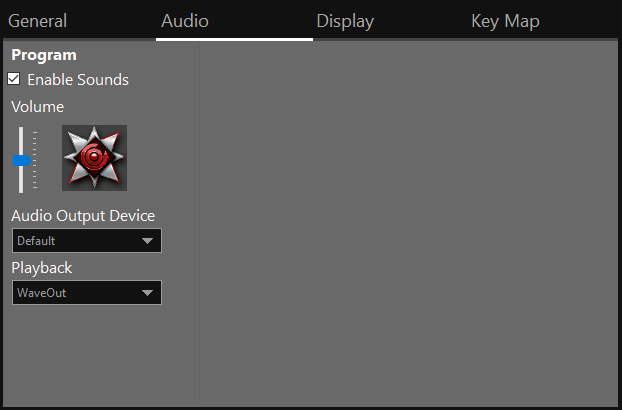Go to the Key Map tab
Image resolution: width=622 pixels, height=410 pixels.
point(505,21)
